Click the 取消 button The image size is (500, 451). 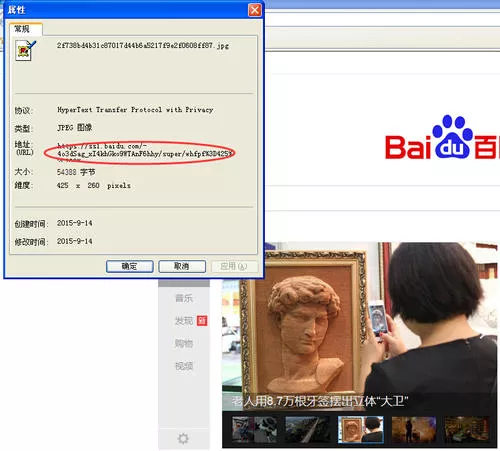(182, 266)
